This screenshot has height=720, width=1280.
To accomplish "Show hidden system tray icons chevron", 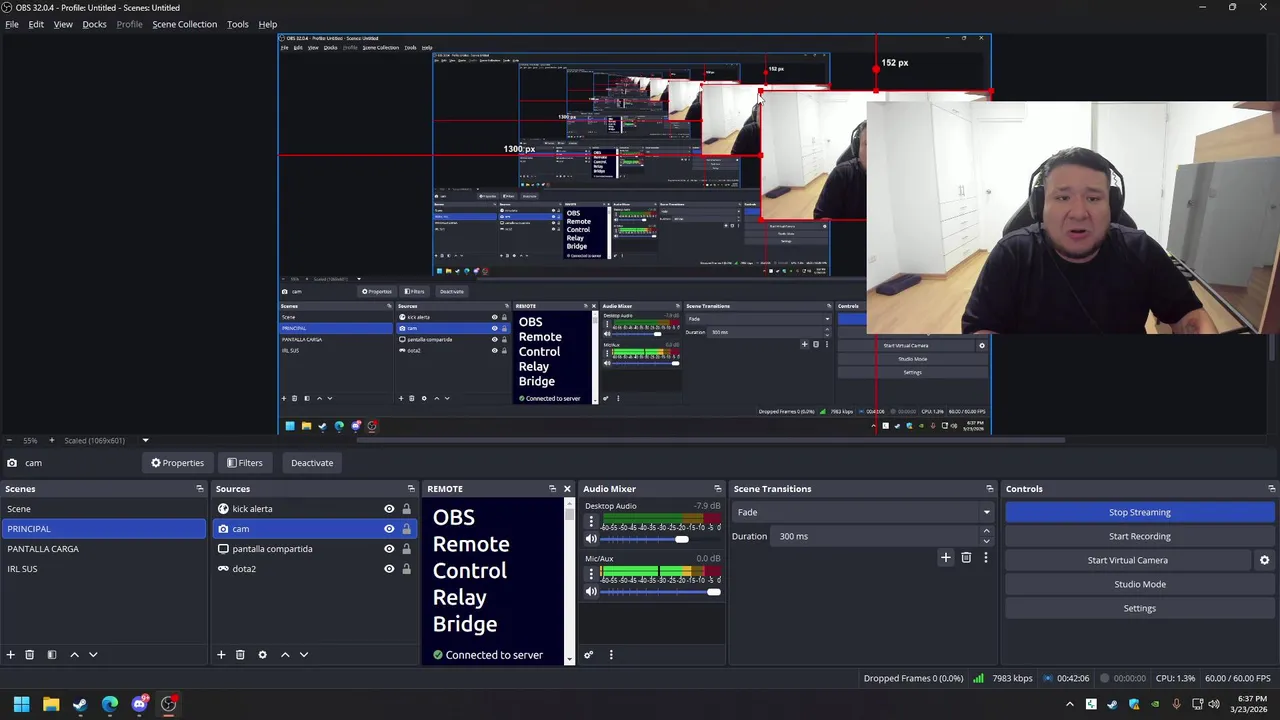I will pyautogui.click(x=1070, y=704).
